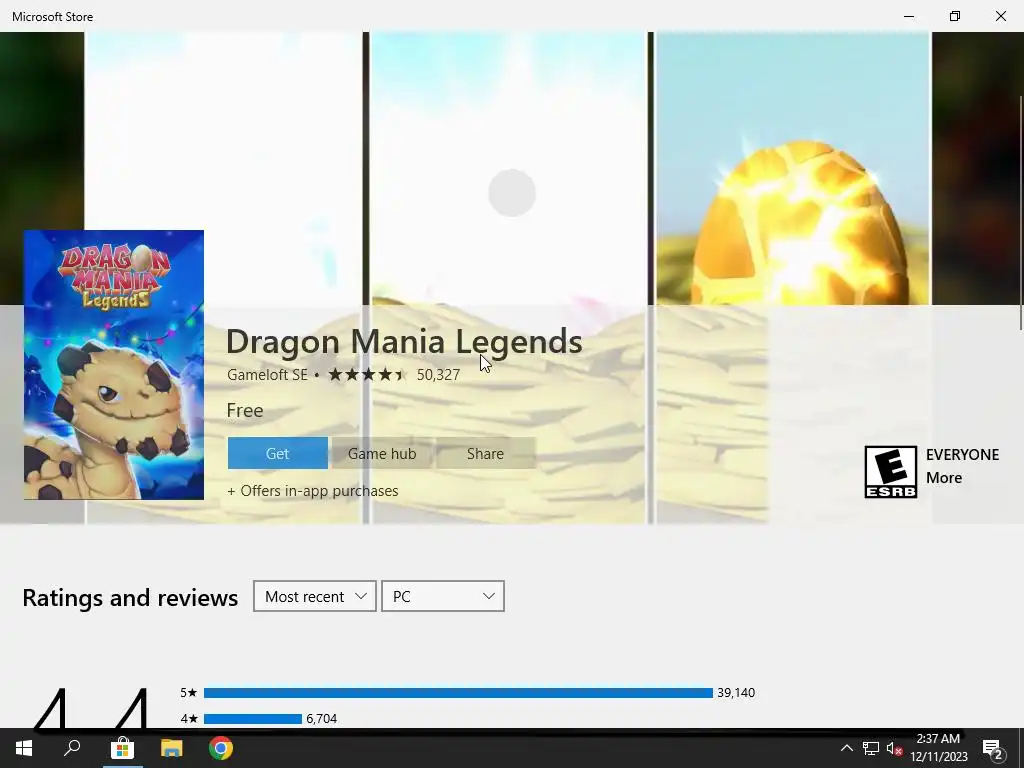Image resolution: width=1024 pixels, height=768 pixels.
Task: Click the 50,327 ratings count
Action: [438, 375]
